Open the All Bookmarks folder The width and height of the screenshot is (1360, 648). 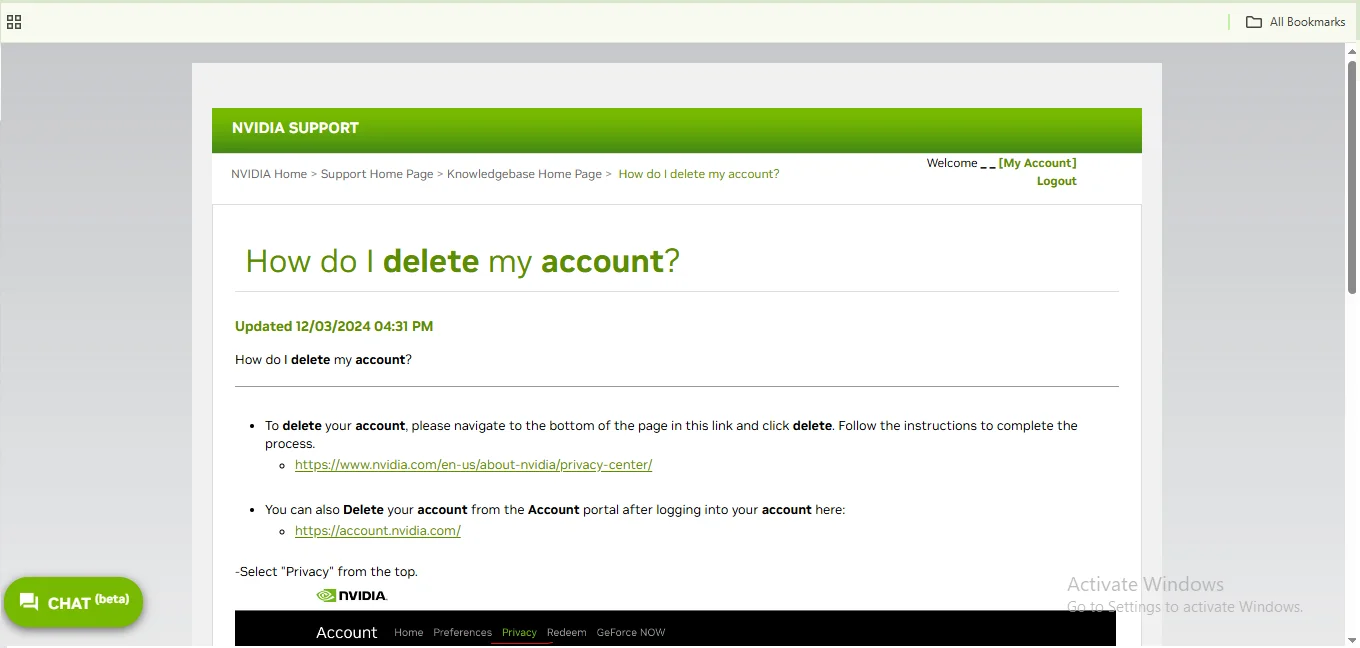pyautogui.click(x=1295, y=22)
